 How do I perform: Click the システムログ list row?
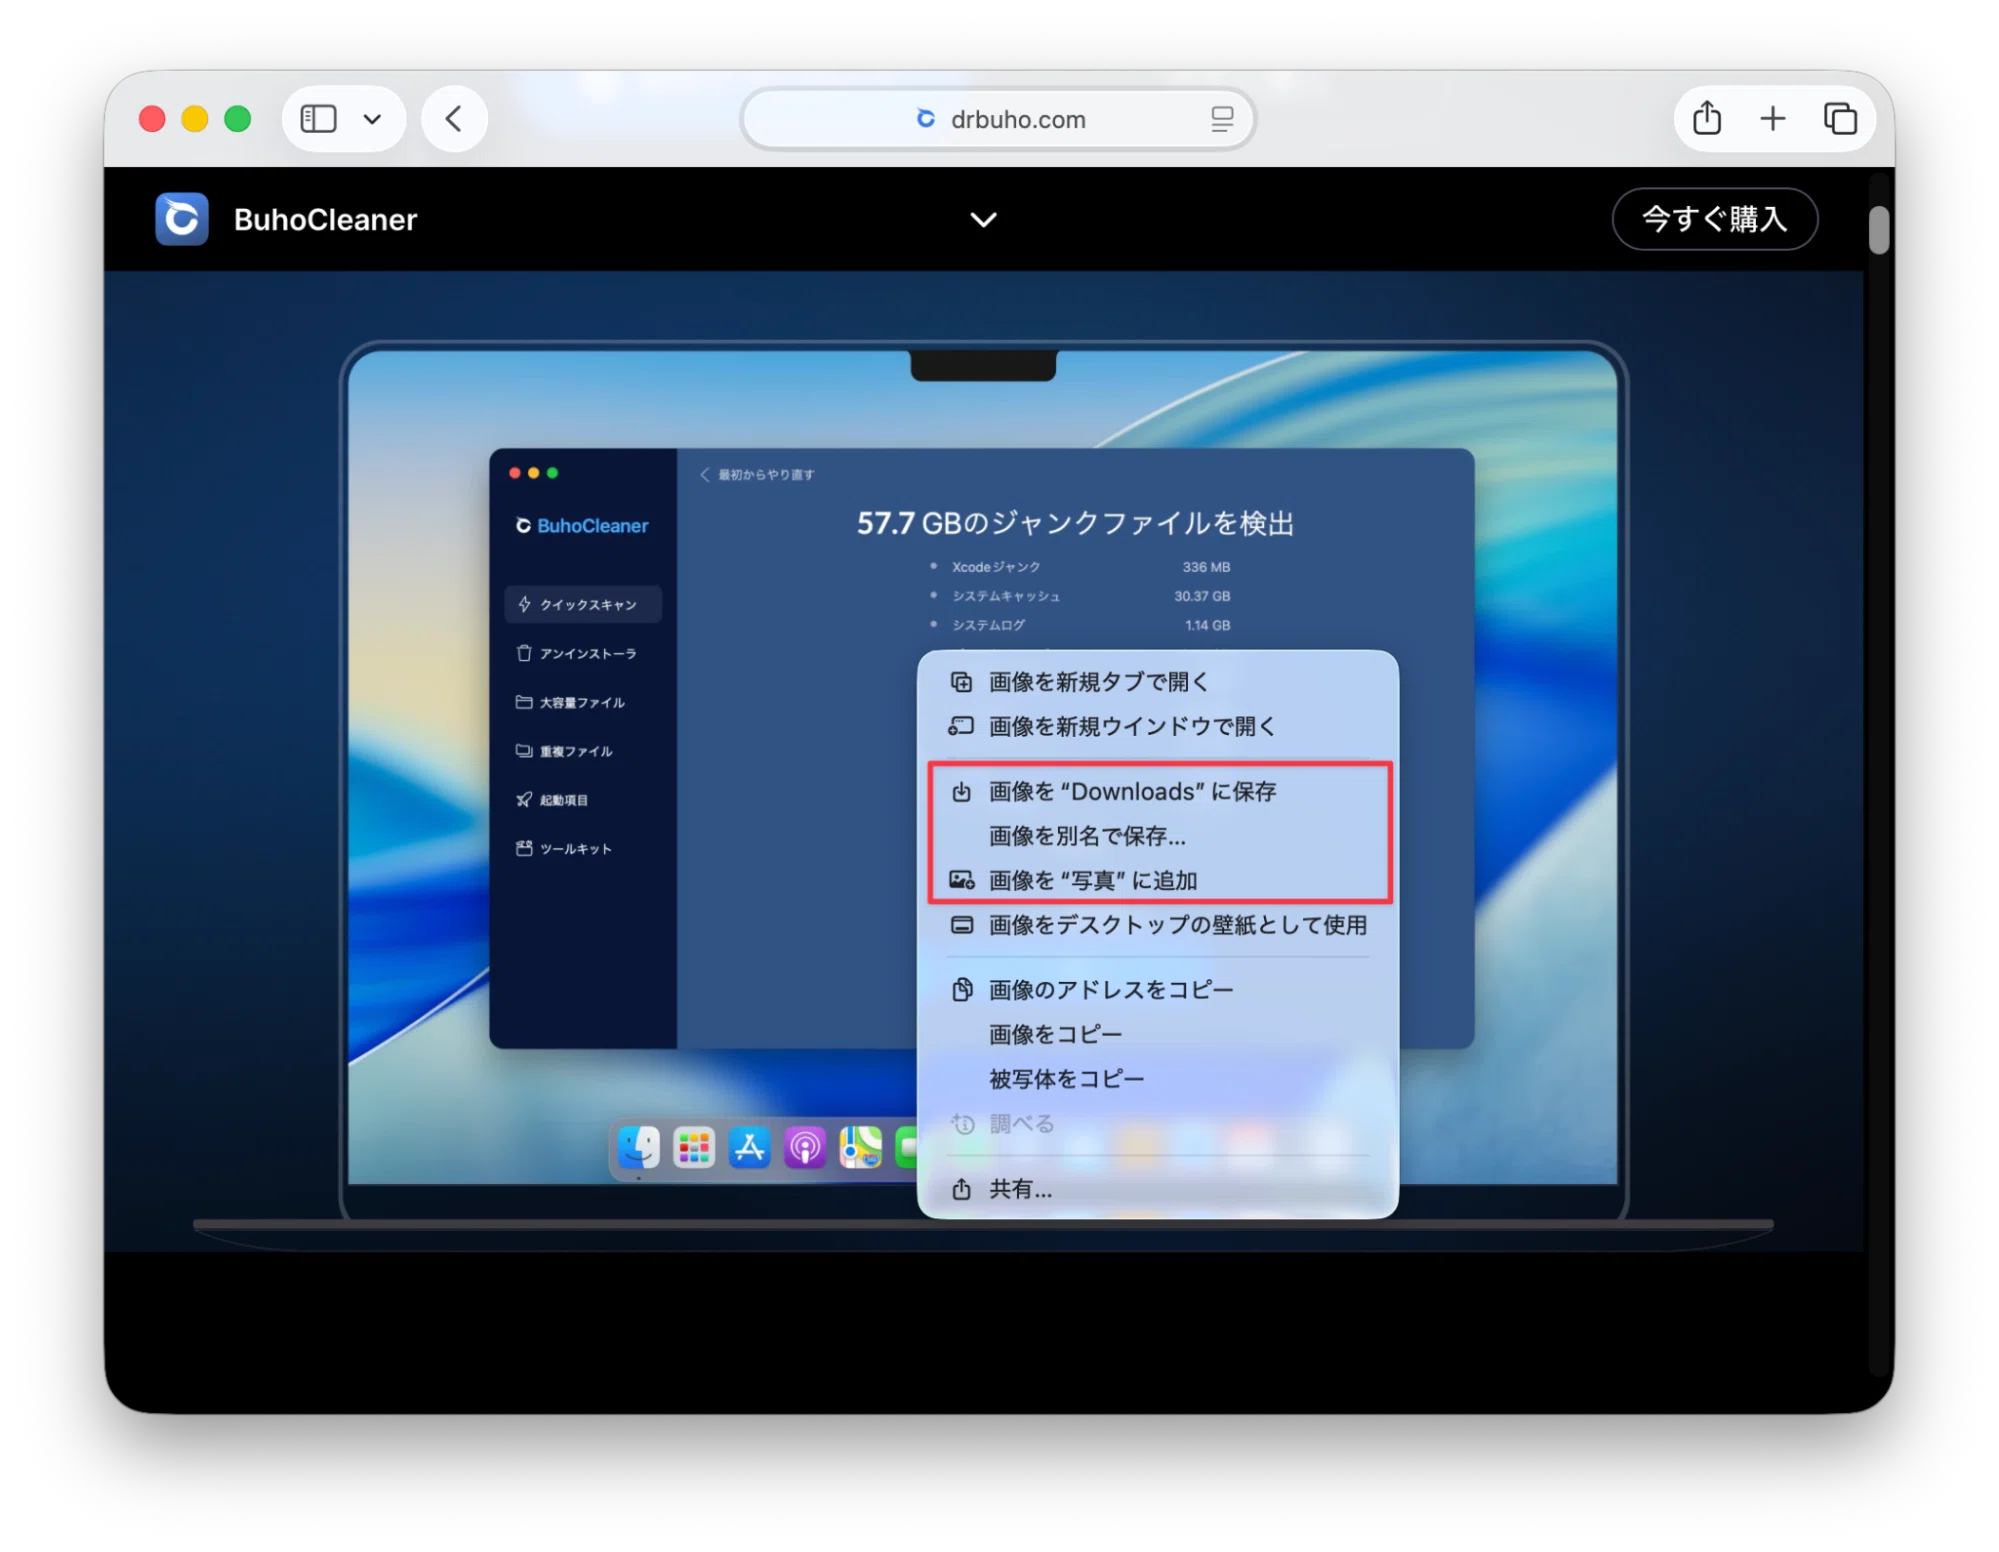pyautogui.click(x=1081, y=625)
